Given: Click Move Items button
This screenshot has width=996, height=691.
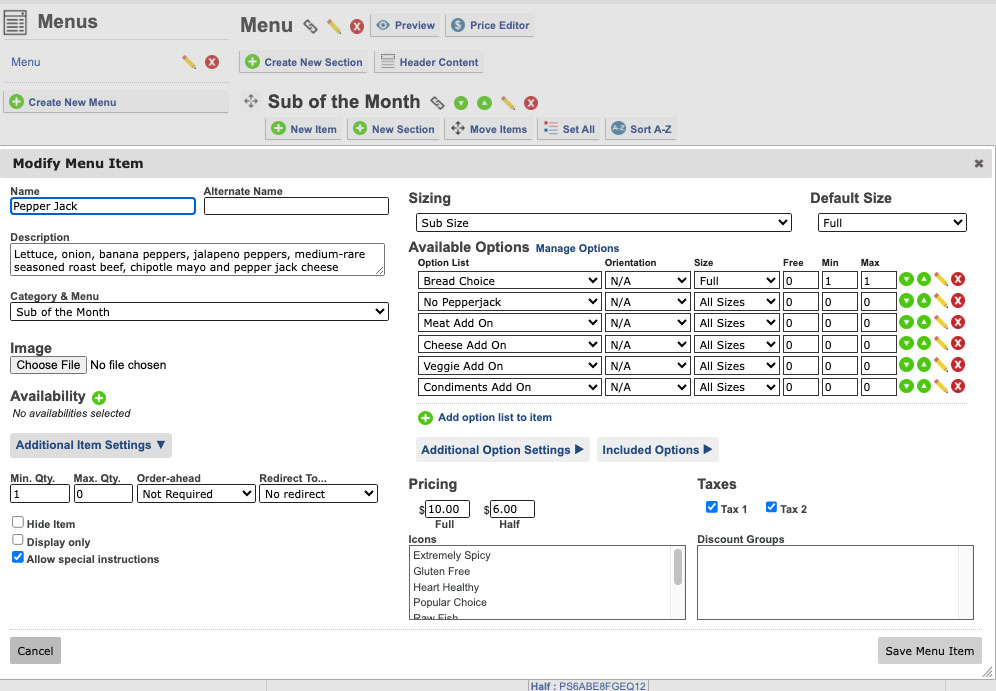Looking at the screenshot, I should [489, 129].
